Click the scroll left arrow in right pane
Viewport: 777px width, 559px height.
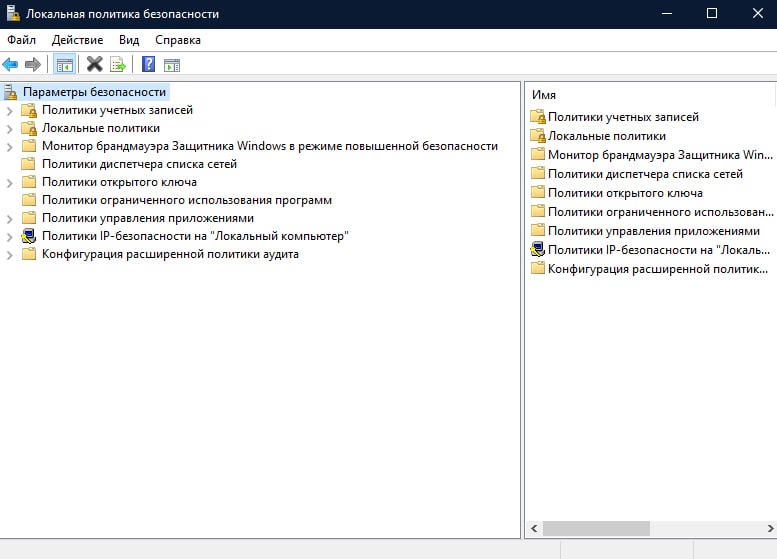tap(534, 528)
